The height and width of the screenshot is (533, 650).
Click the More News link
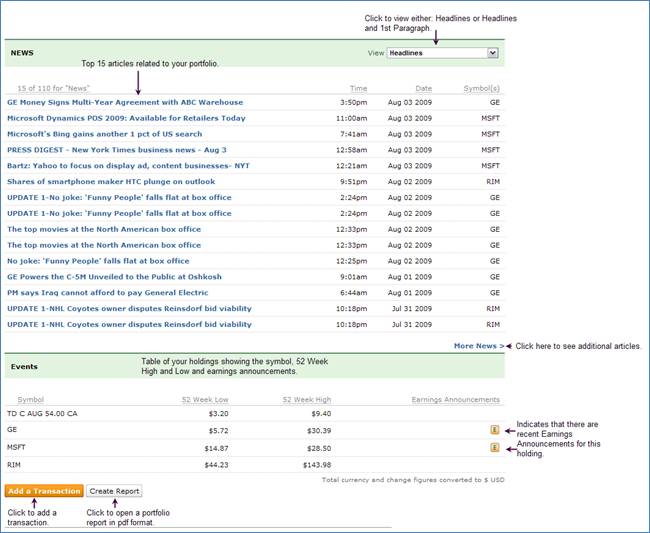coord(479,346)
